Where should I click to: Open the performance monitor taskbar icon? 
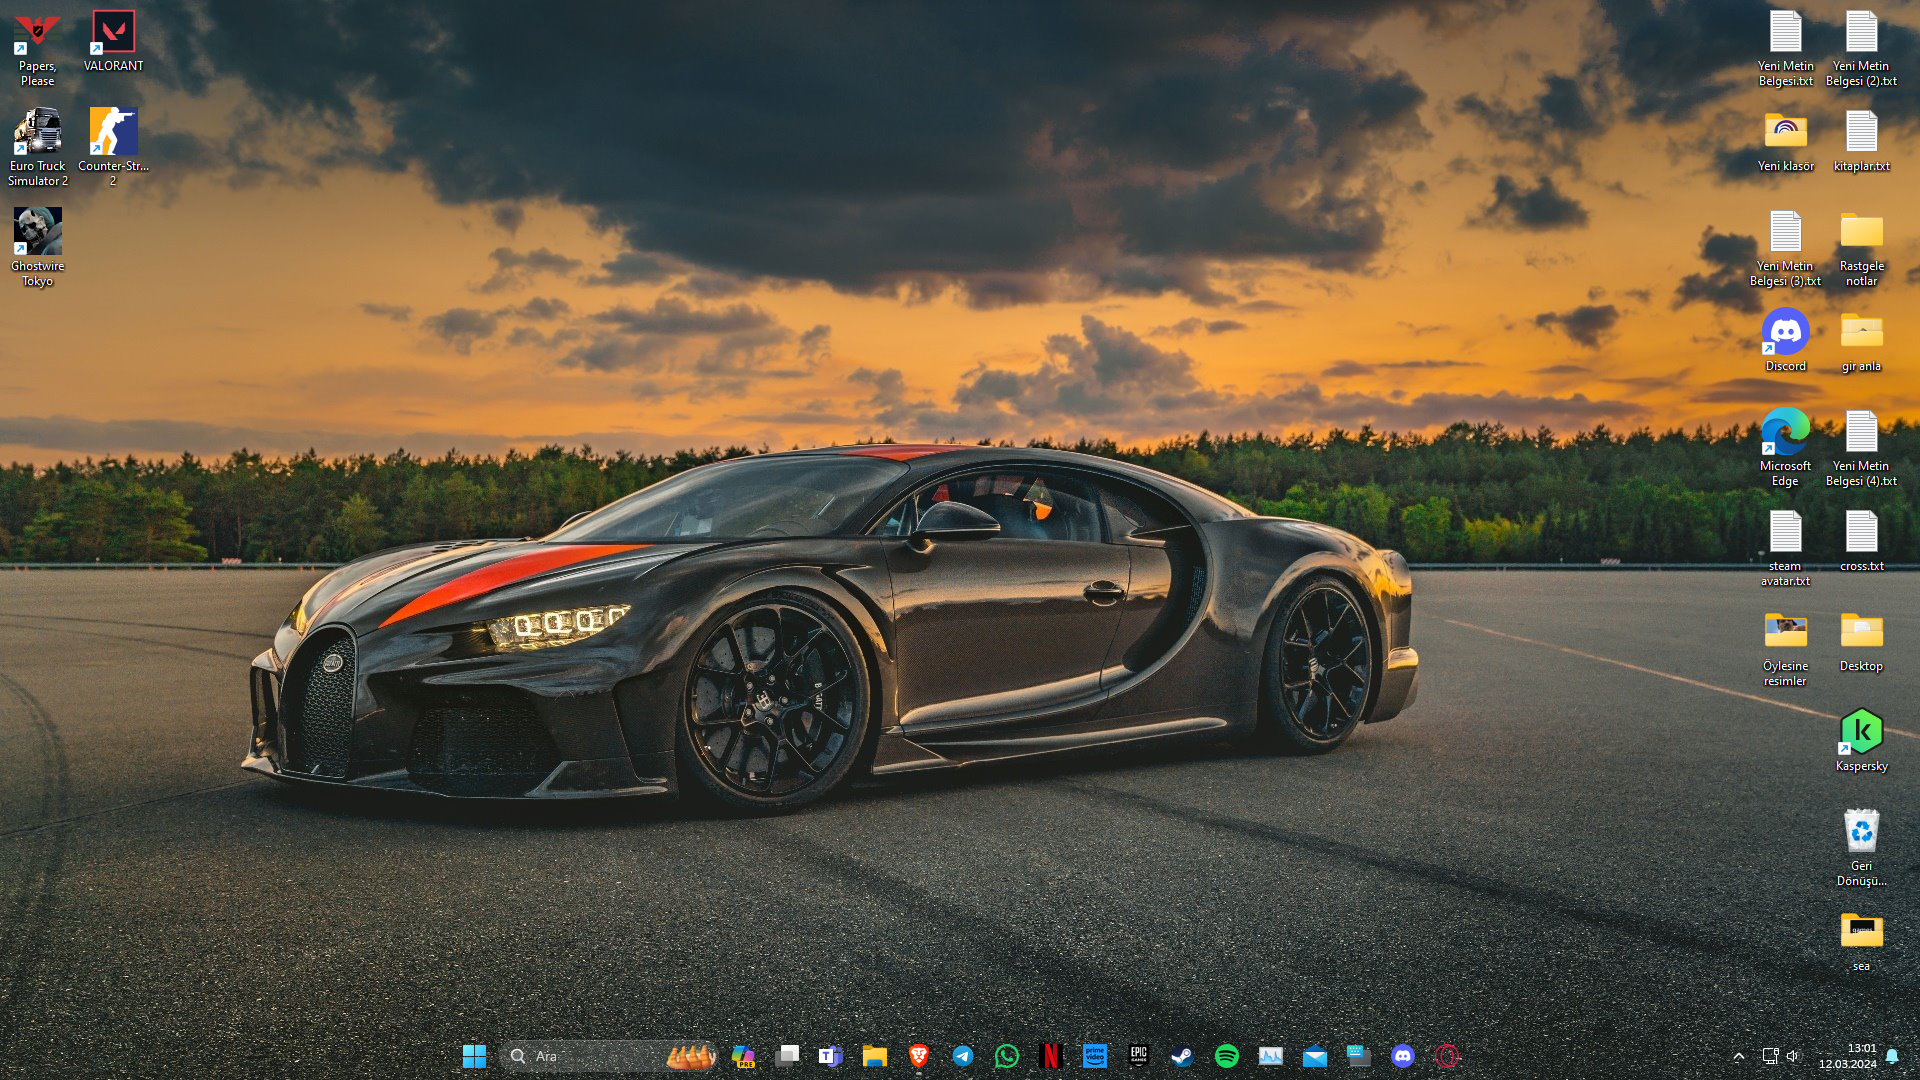point(1271,1056)
